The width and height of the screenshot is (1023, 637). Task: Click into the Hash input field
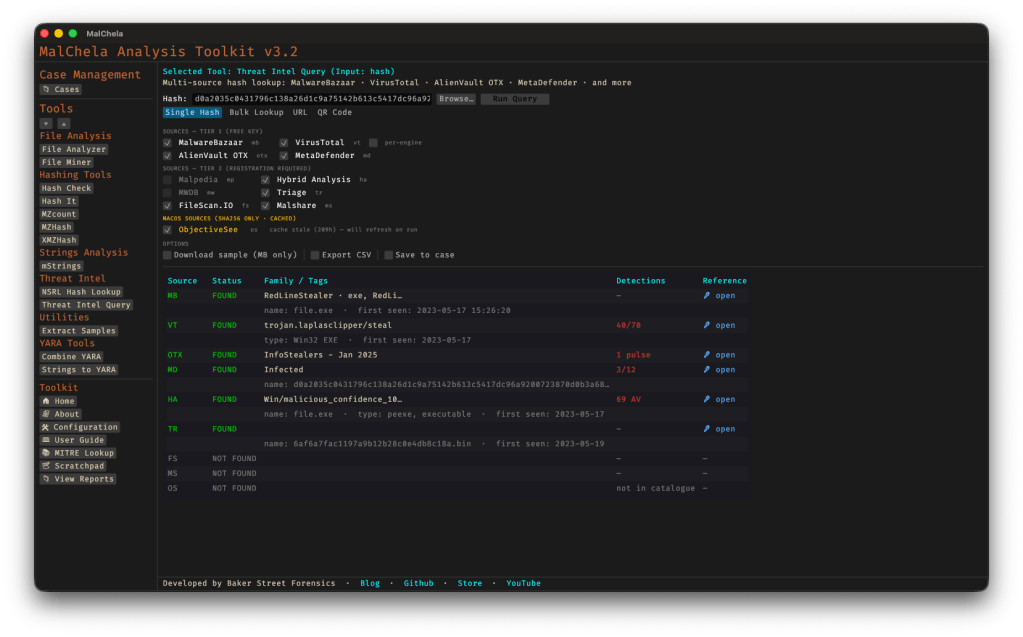(311, 99)
